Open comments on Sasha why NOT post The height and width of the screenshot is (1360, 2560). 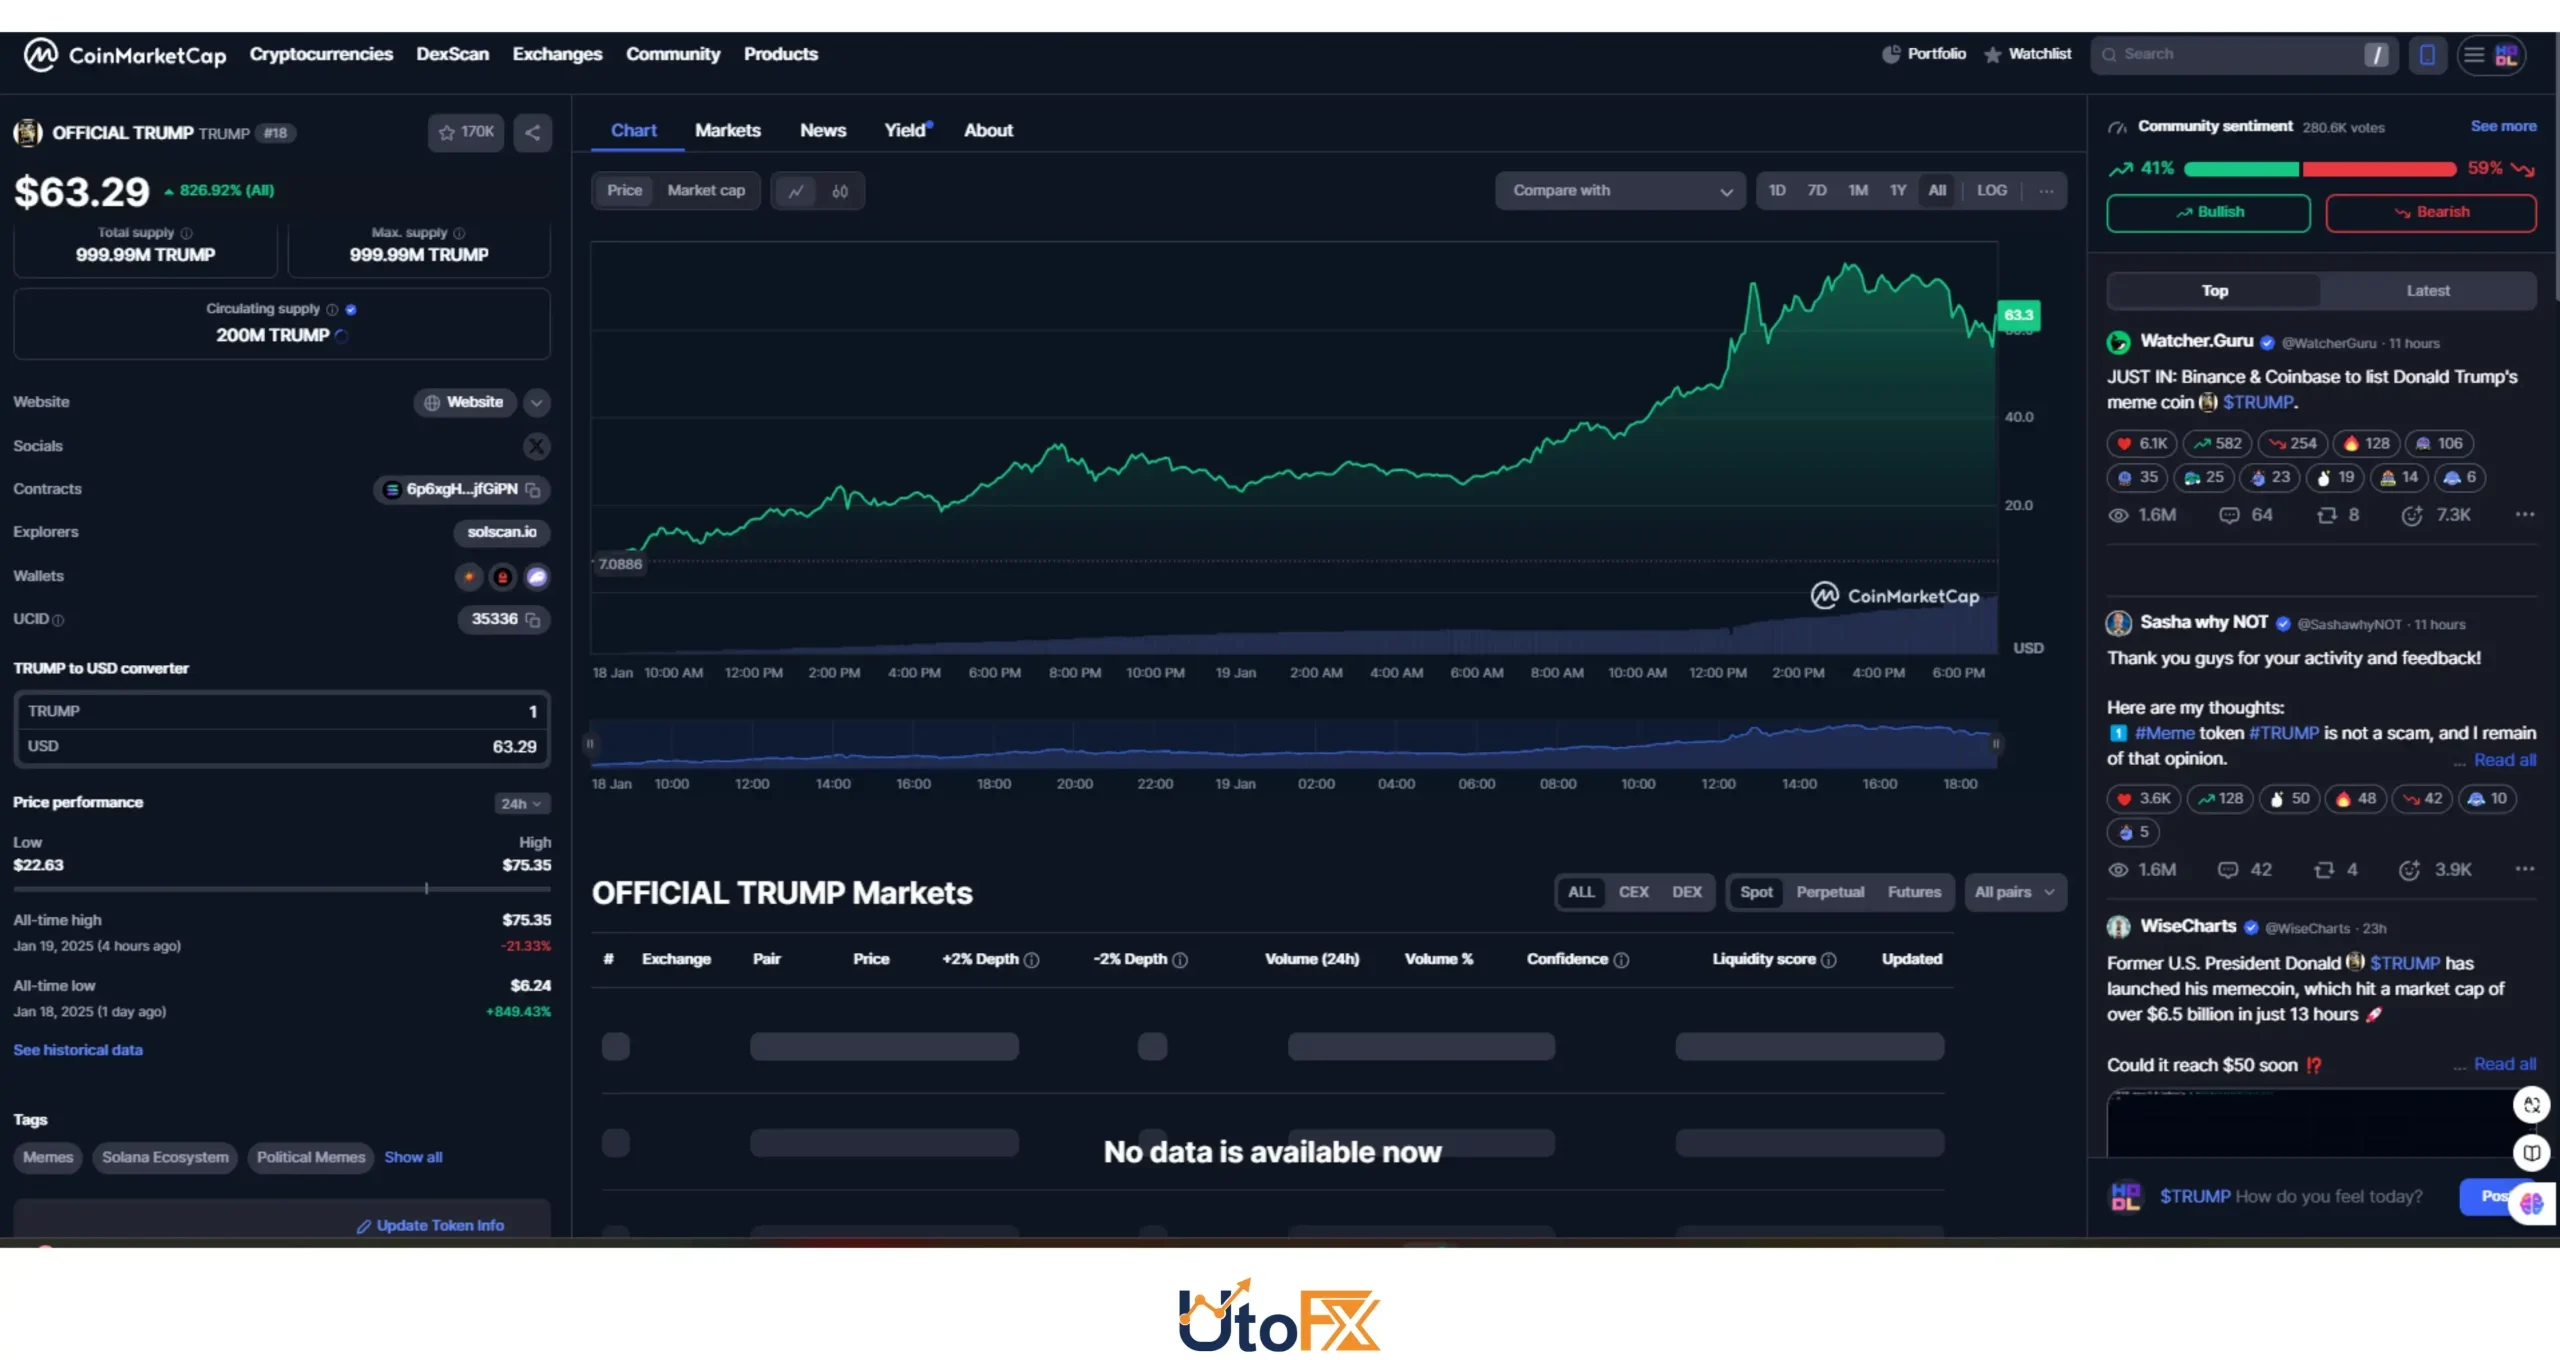coord(2245,870)
